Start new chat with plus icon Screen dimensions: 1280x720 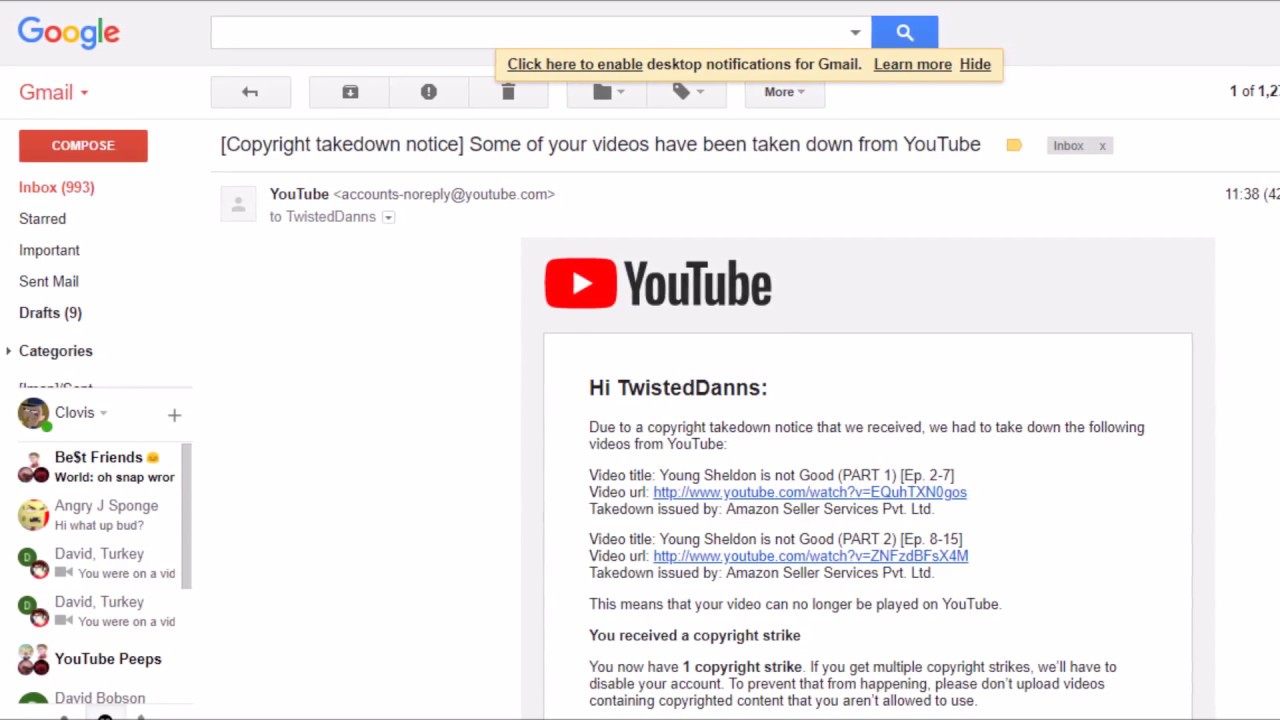point(174,414)
